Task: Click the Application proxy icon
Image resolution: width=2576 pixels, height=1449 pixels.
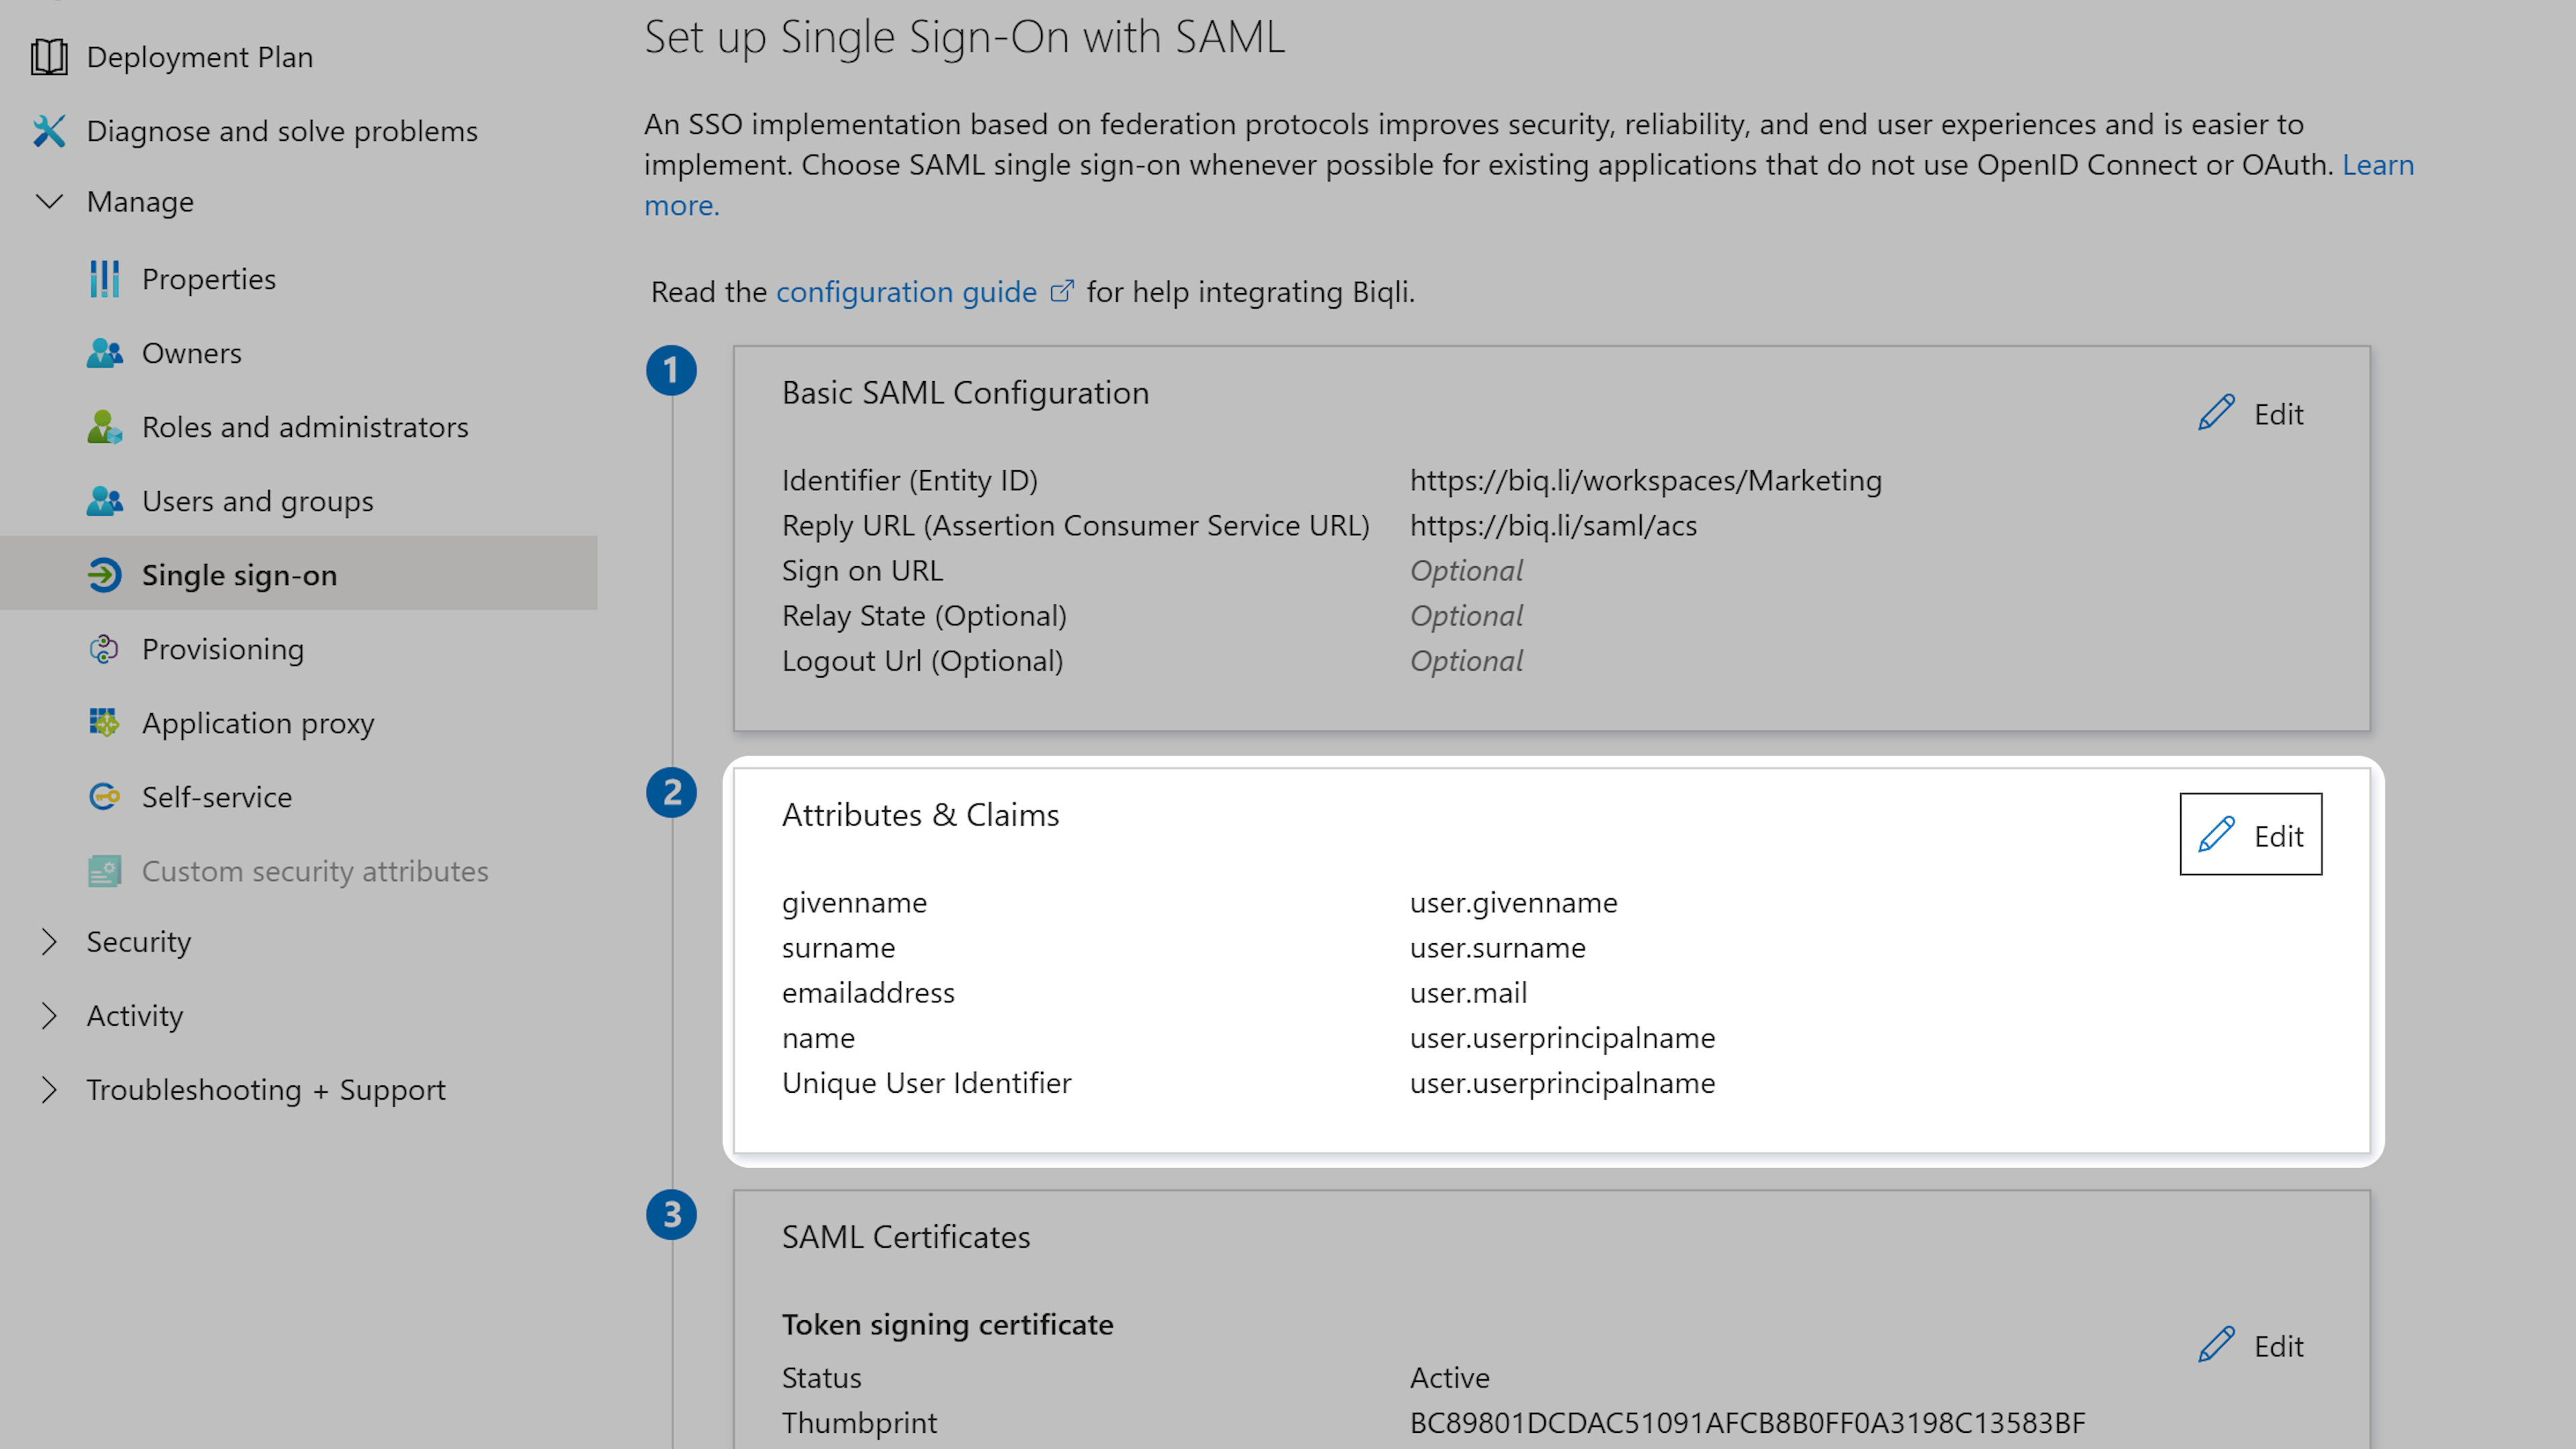Action: tap(104, 723)
